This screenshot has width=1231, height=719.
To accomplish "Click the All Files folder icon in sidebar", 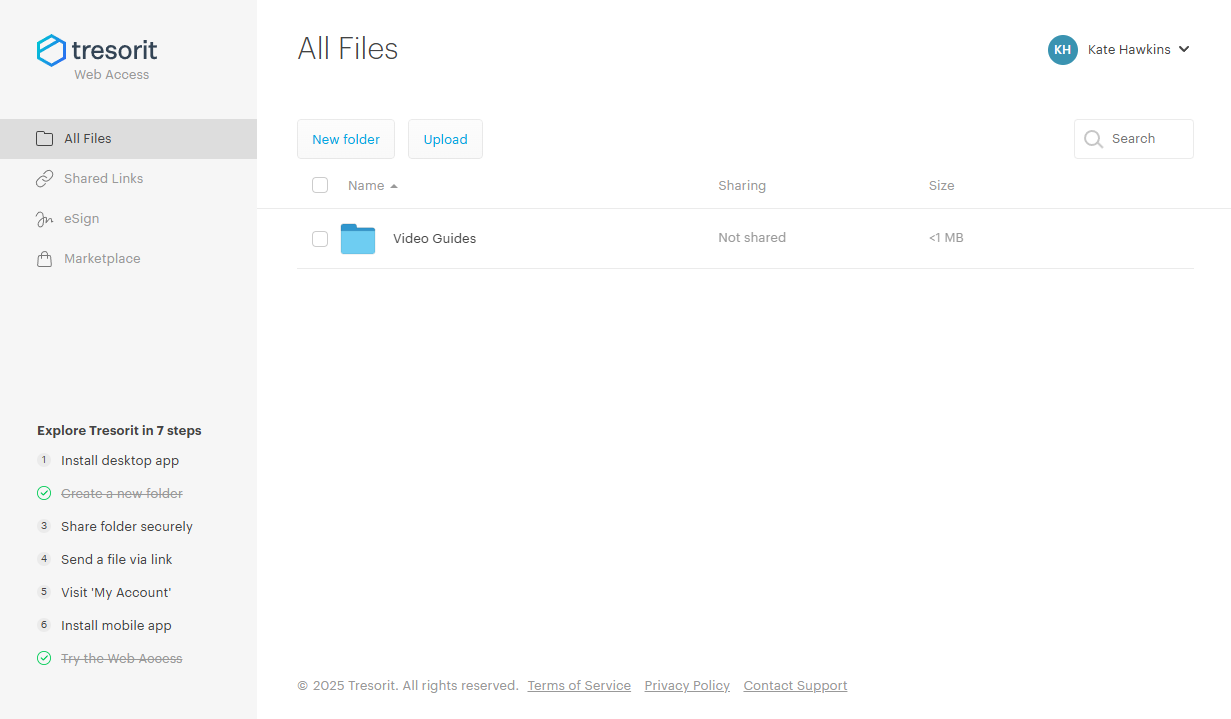I will (44, 138).
